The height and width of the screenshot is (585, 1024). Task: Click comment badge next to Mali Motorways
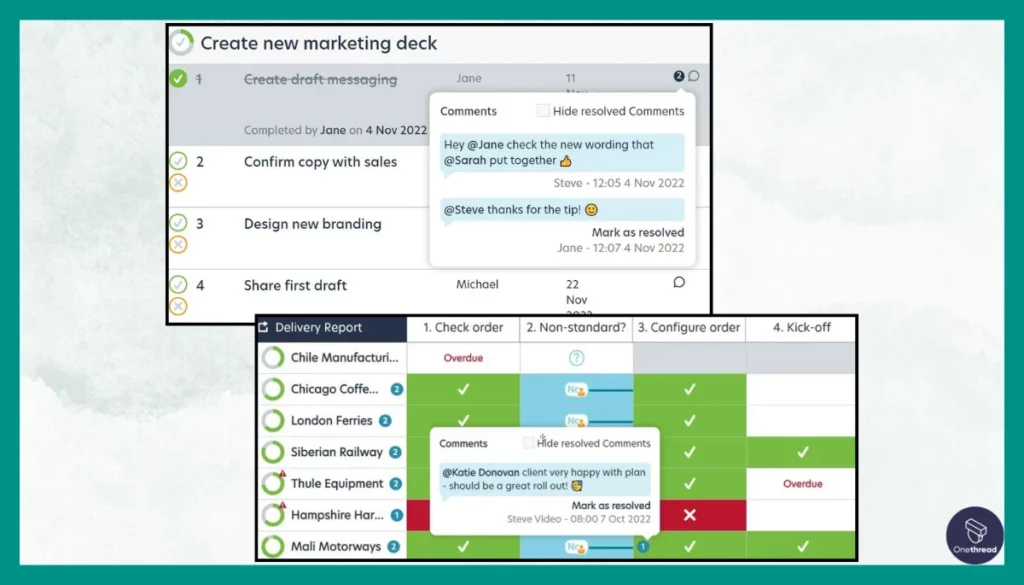pos(393,546)
